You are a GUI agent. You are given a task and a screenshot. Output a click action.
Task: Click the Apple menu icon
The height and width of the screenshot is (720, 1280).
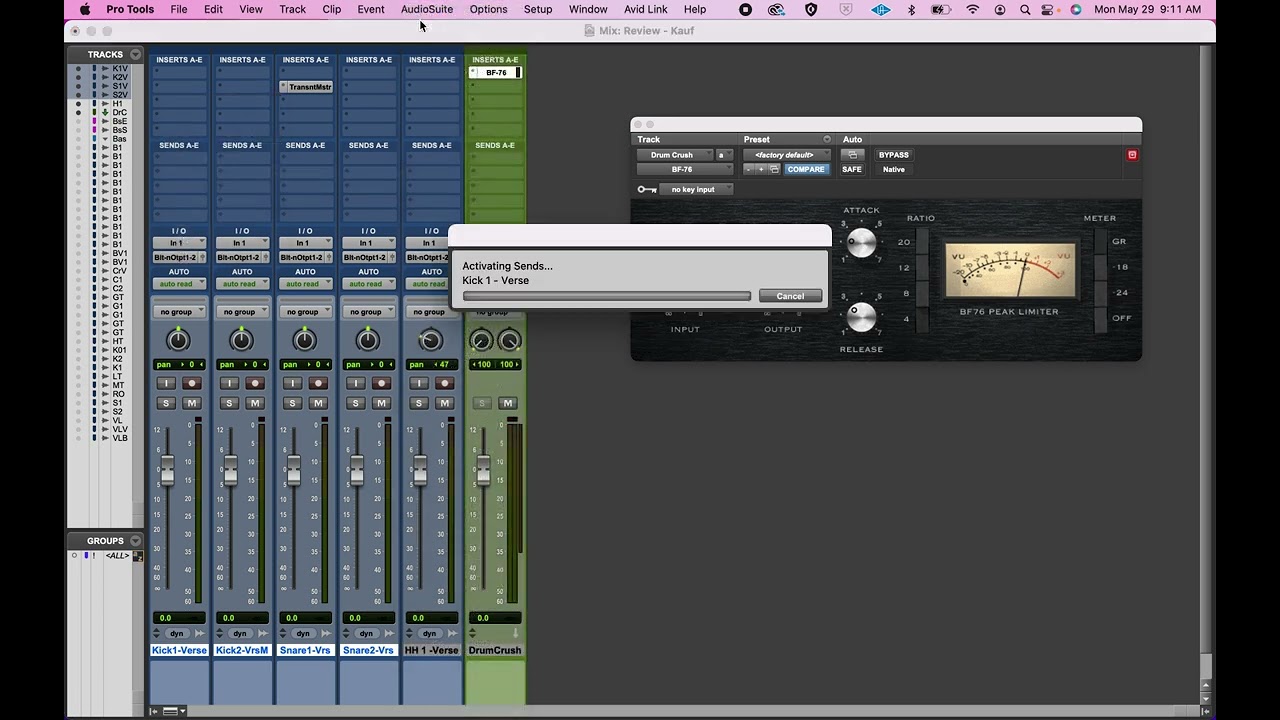[x=84, y=9]
